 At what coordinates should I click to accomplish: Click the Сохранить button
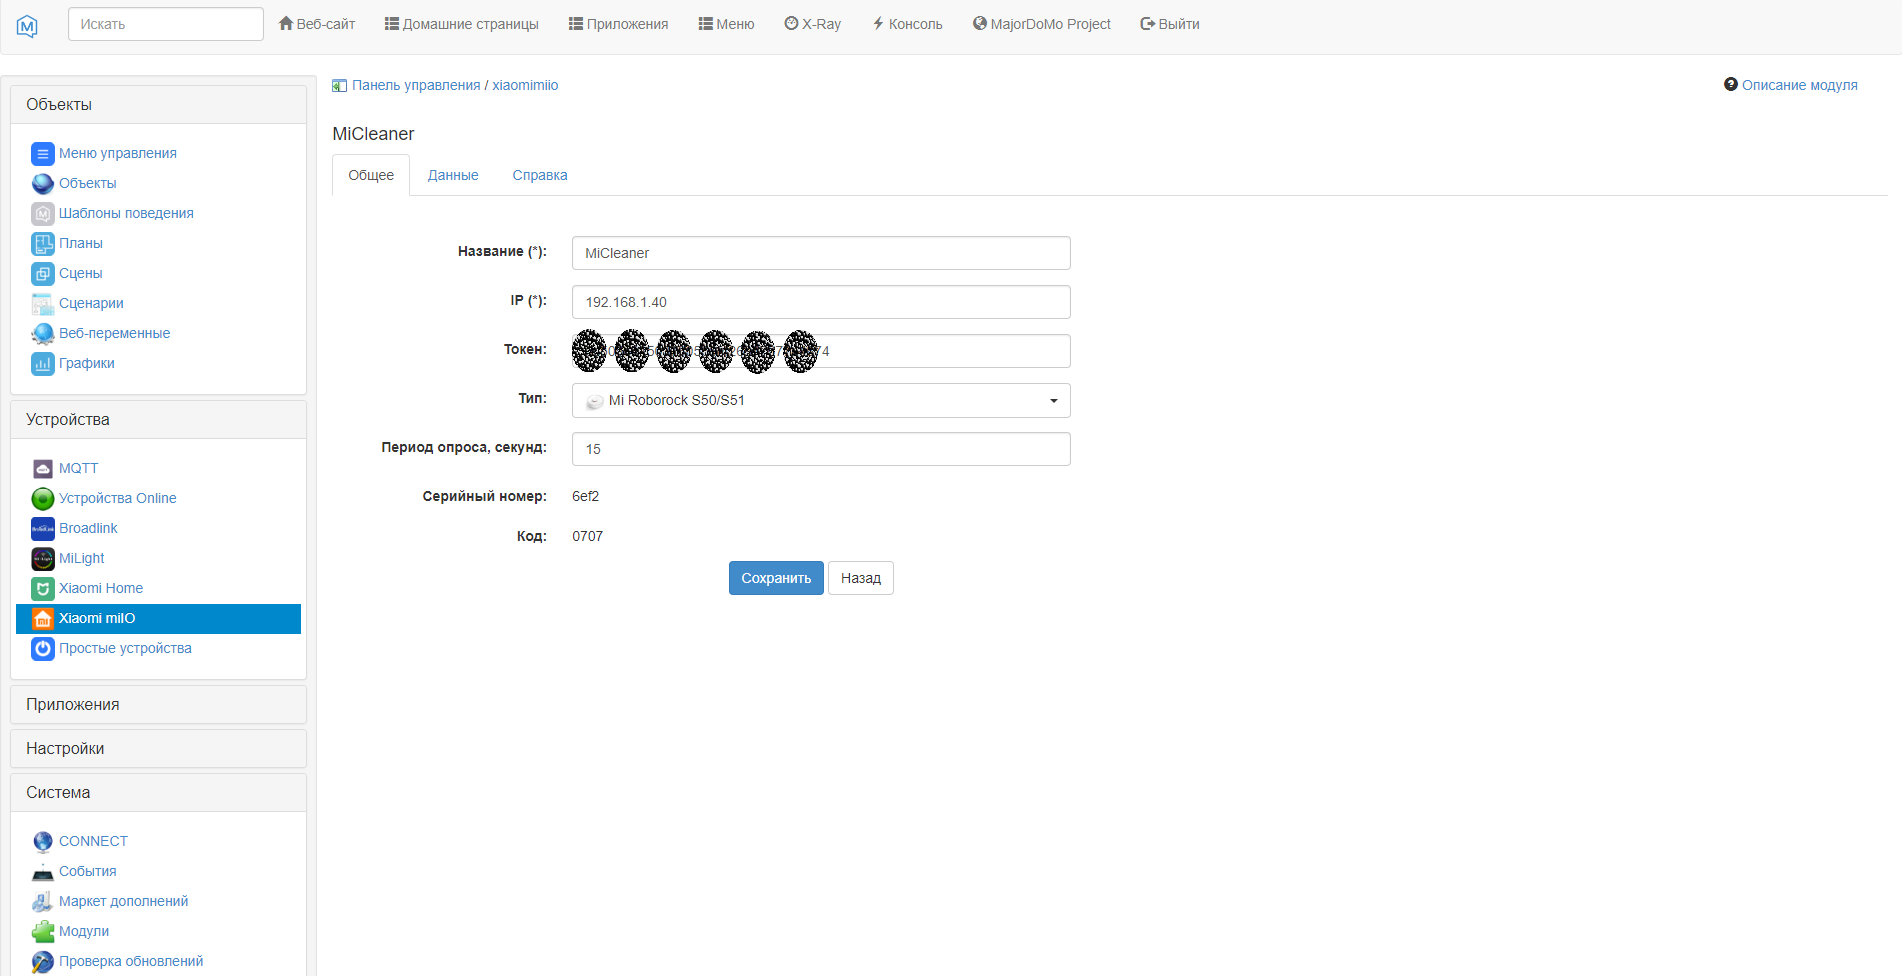pyautogui.click(x=776, y=578)
